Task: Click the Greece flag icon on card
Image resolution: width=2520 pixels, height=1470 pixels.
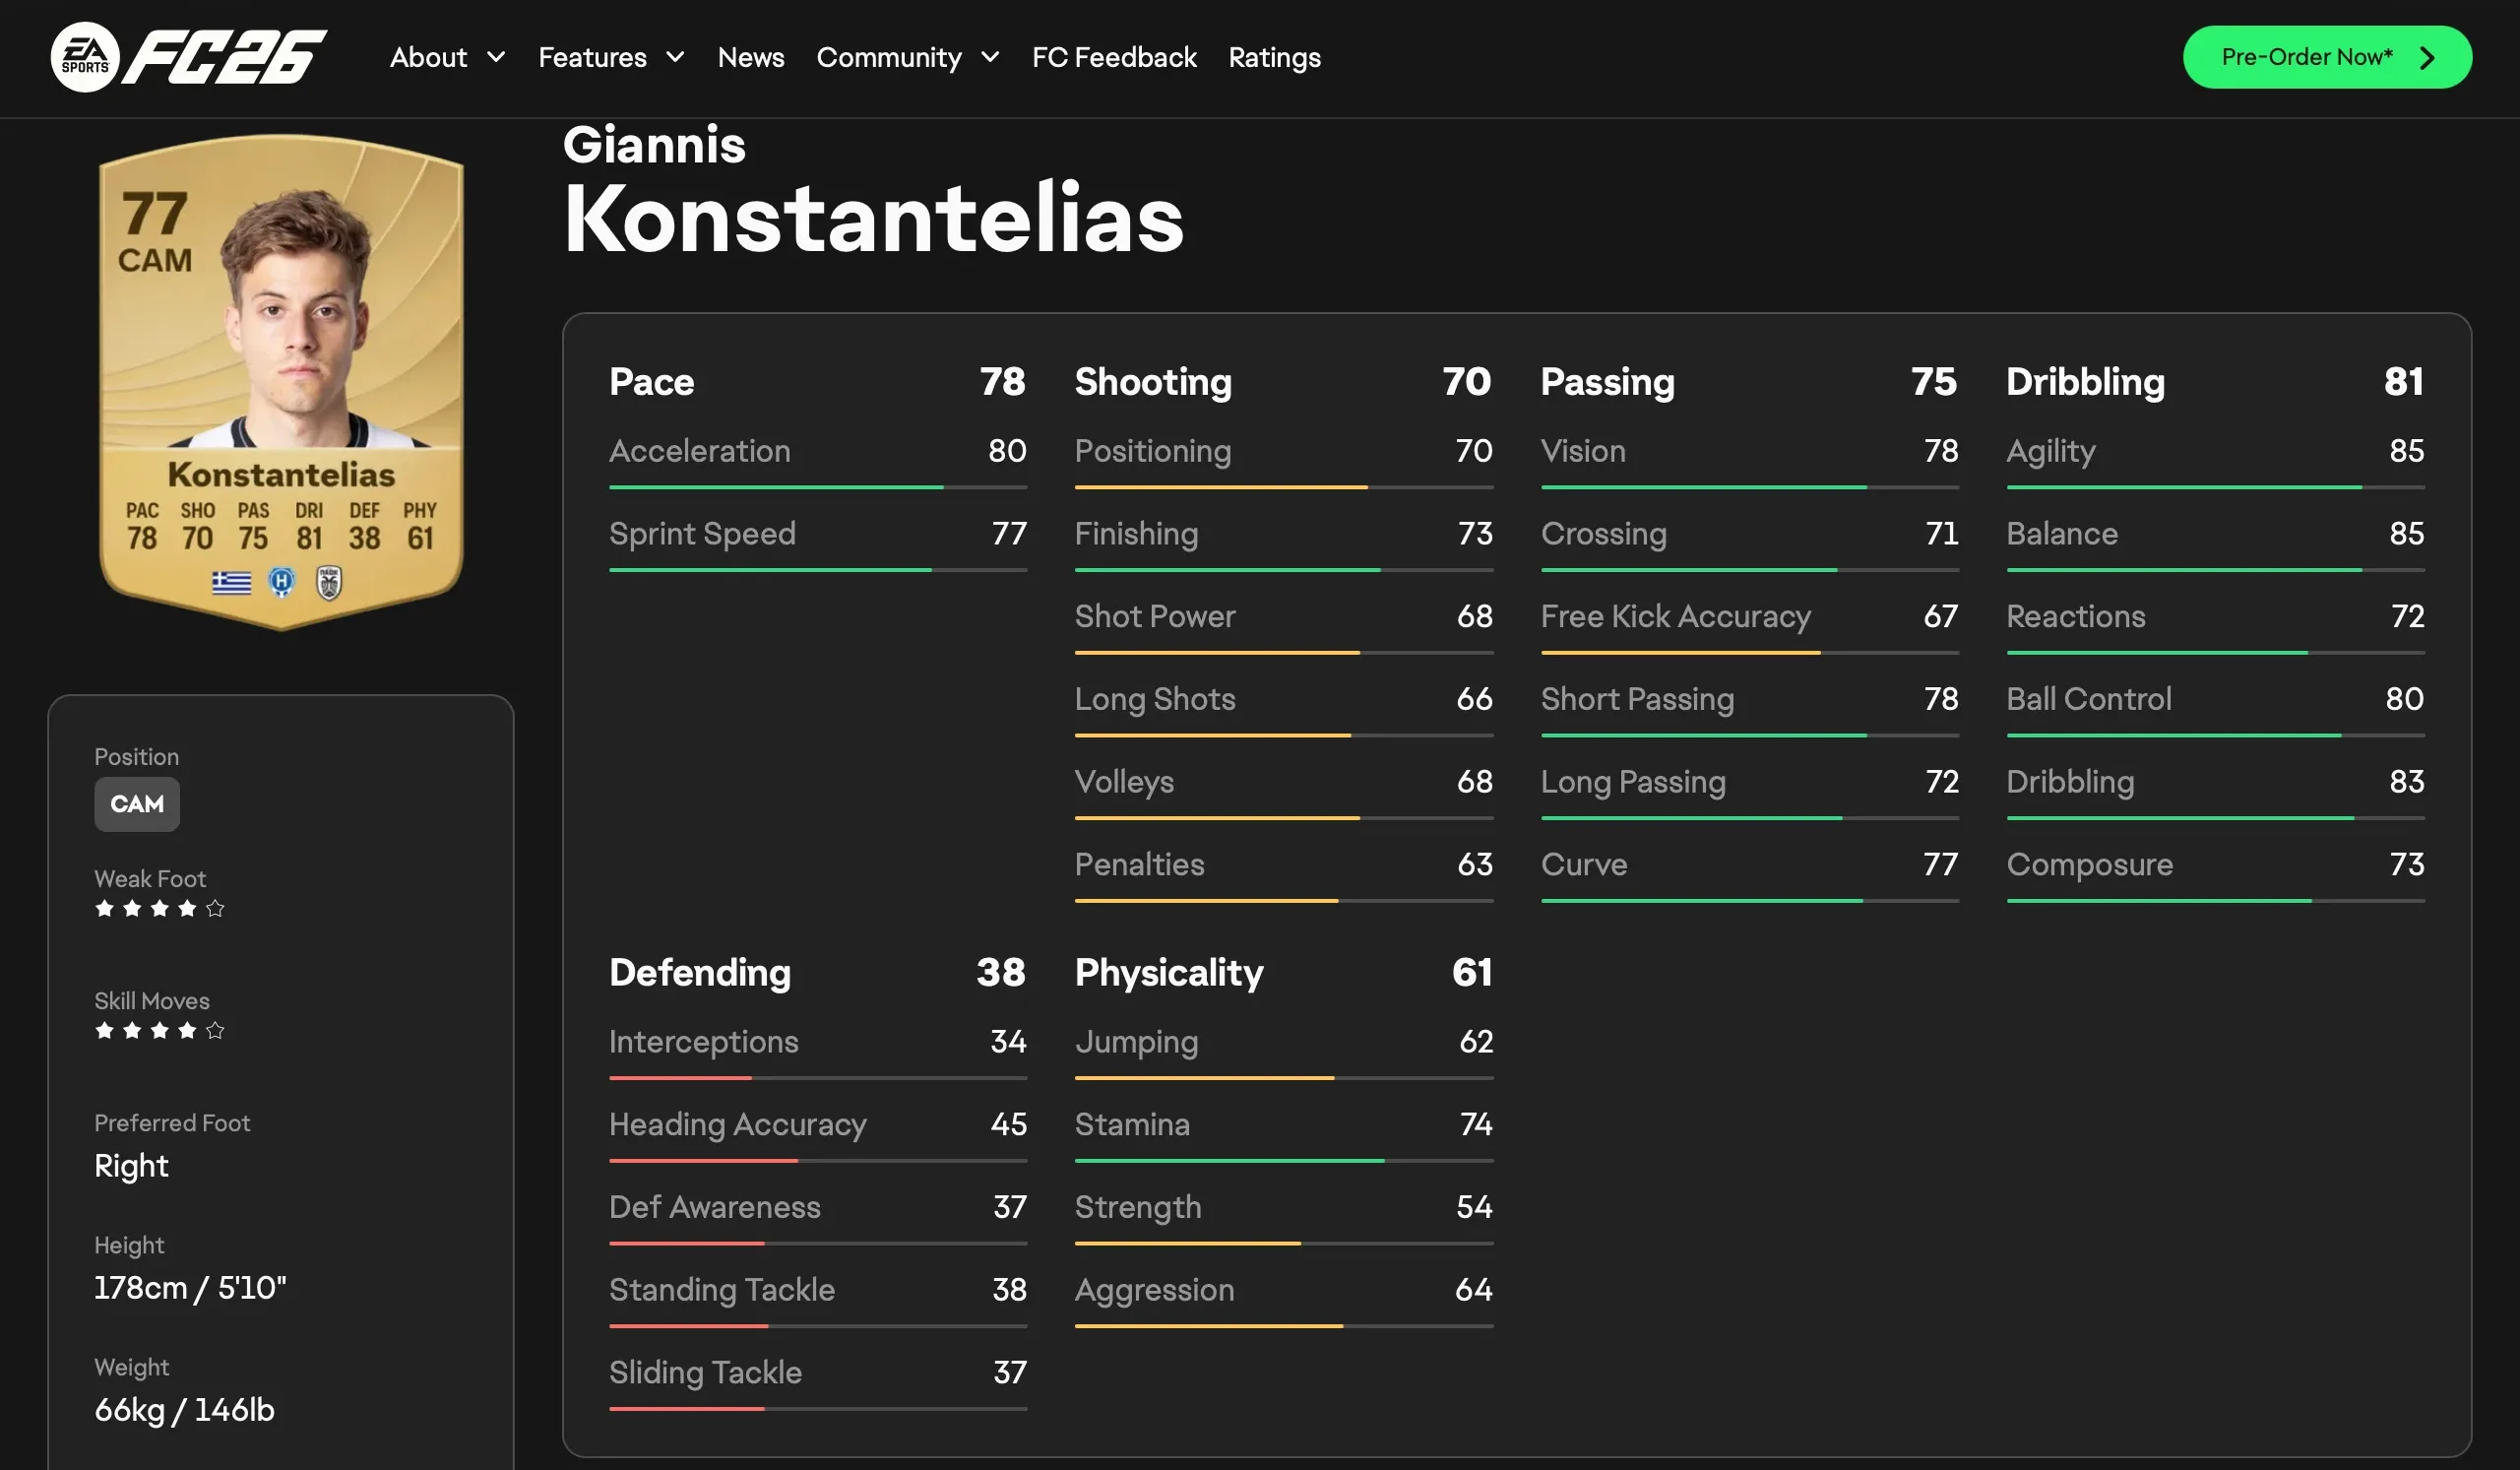Action: point(231,582)
